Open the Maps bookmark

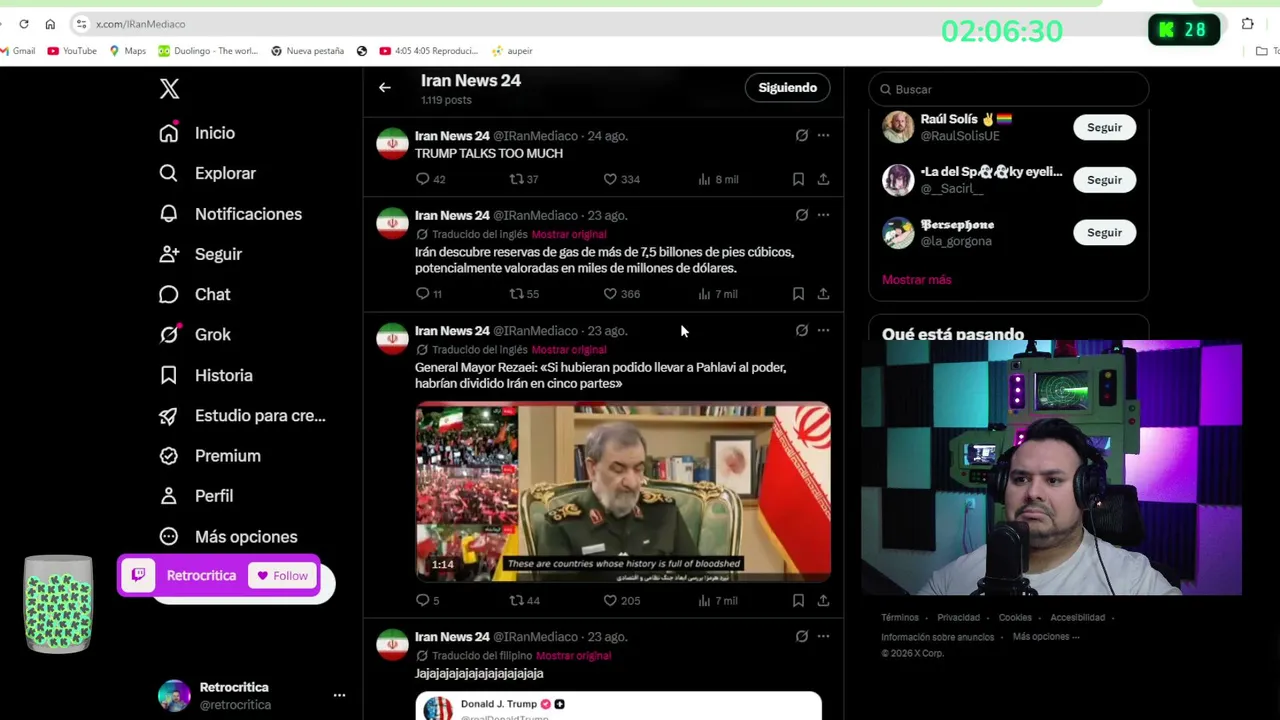pyautogui.click(x=127, y=51)
